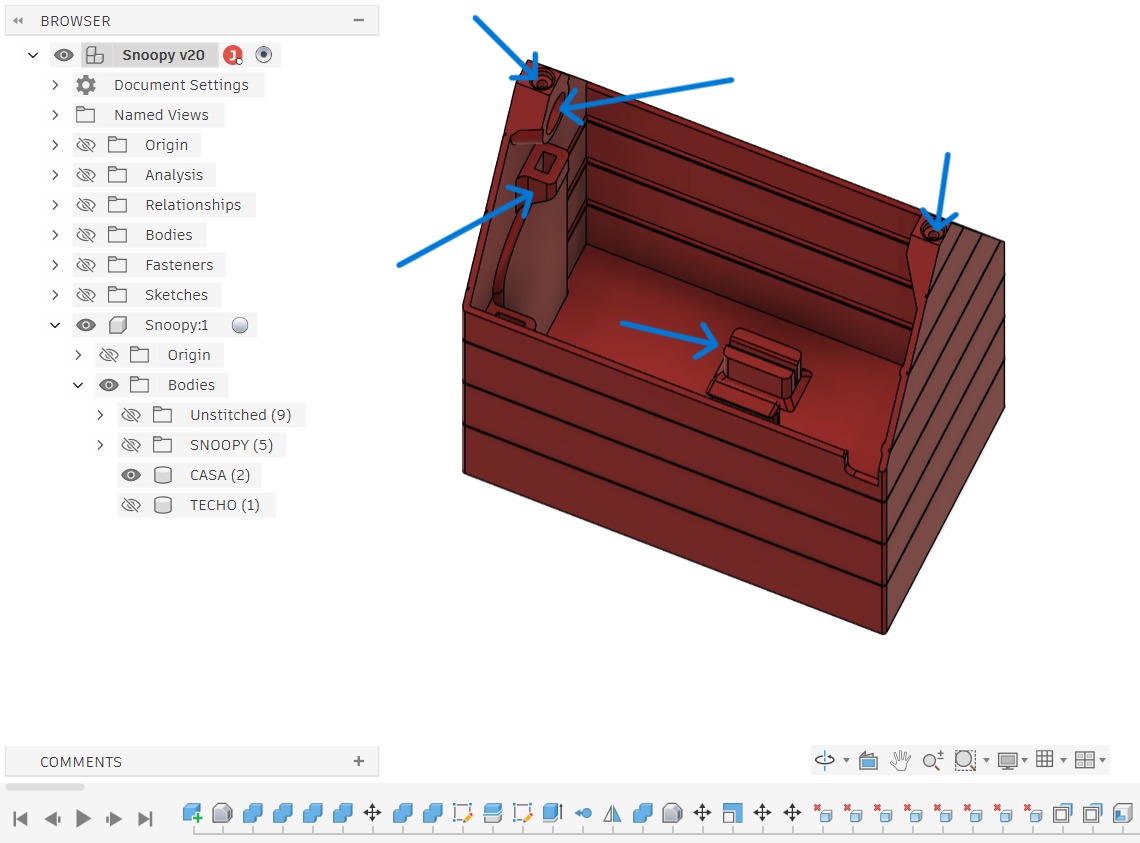Click the Snoopy v20 component icon
Screen dimensions: 1140x843
(95, 55)
